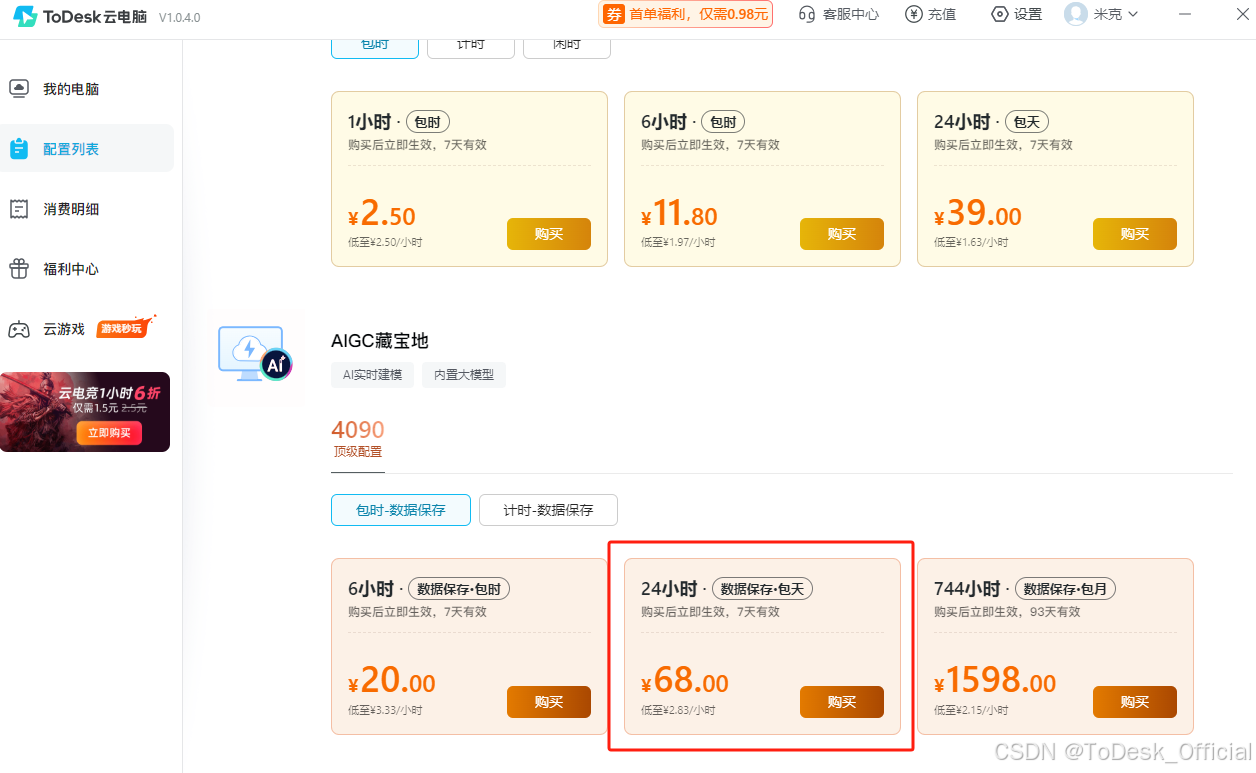Image resolution: width=1256 pixels, height=773 pixels.
Task: Click the 数据保存·包天 tag
Action: pyautogui.click(x=763, y=589)
